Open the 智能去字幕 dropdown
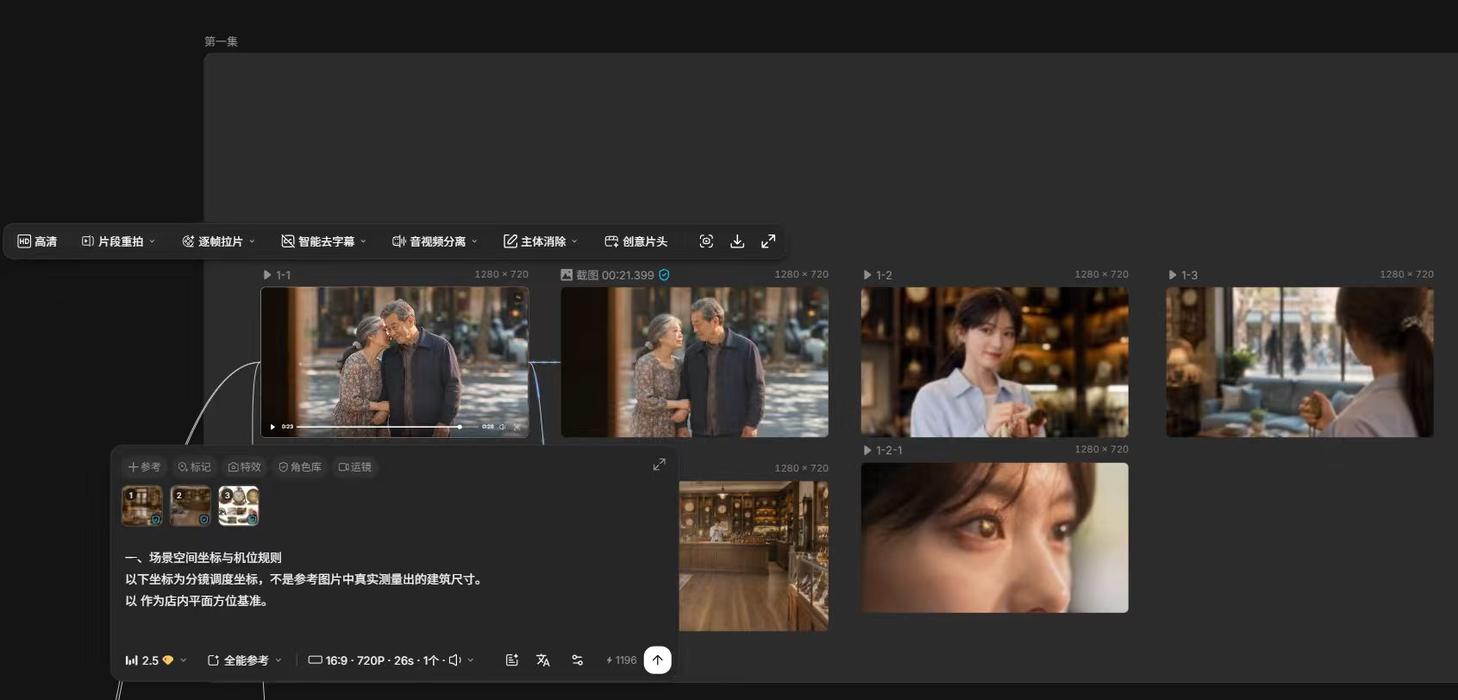 [324, 242]
